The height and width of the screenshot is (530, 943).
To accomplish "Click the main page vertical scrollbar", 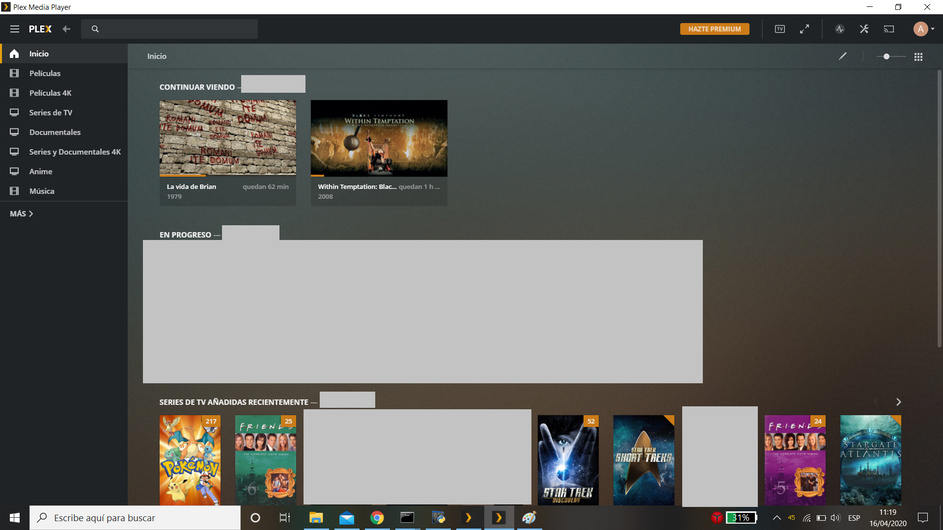I will coord(939,209).
